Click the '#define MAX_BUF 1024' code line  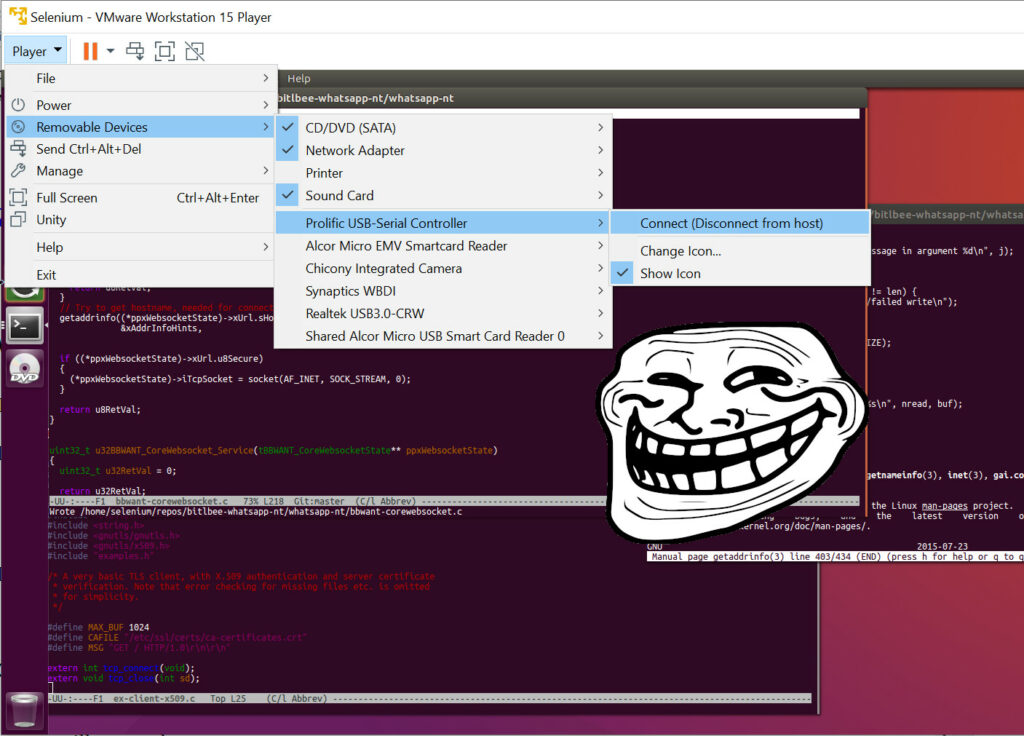[x=99, y=627]
